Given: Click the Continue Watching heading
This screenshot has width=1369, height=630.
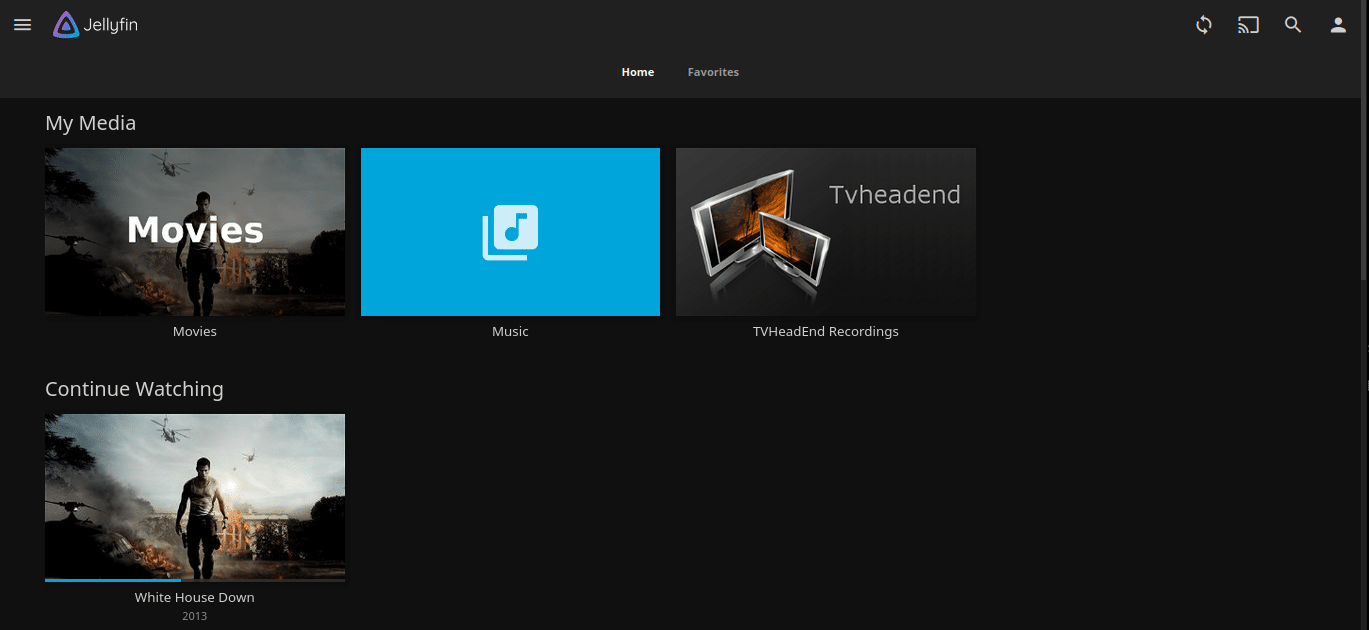Looking at the screenshot, I should [134, 389].
